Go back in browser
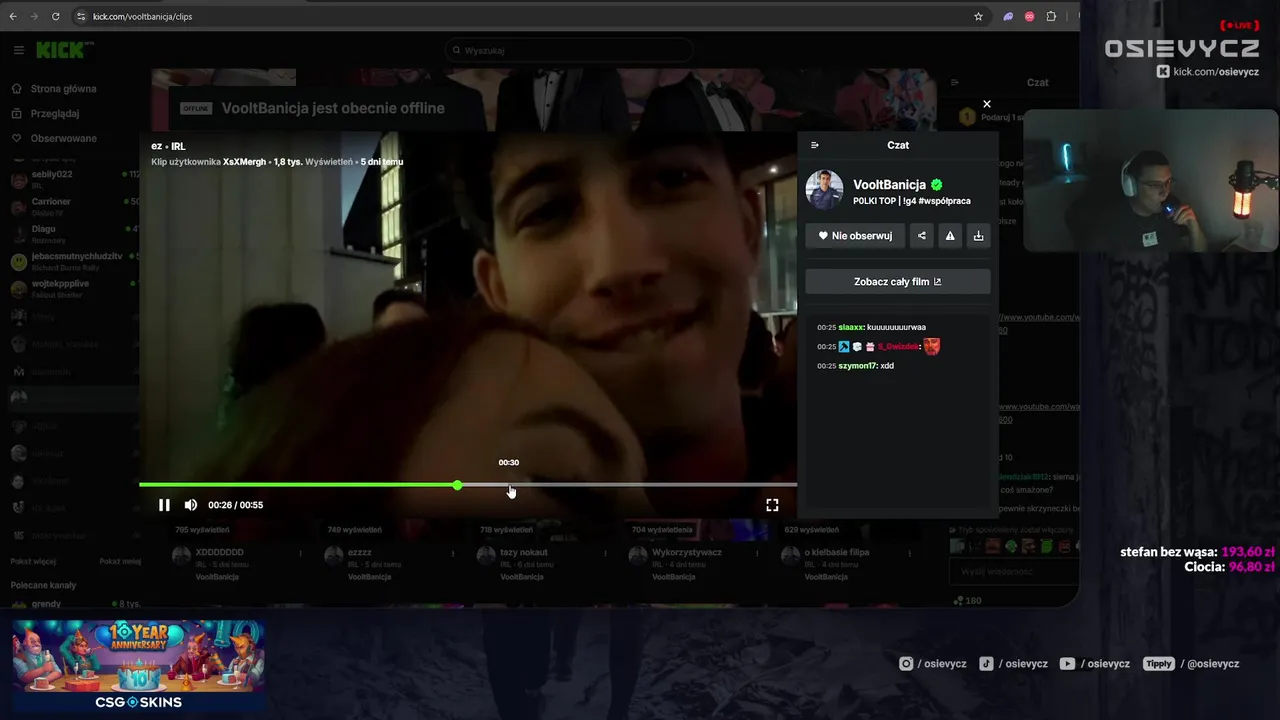 (13, 16)
